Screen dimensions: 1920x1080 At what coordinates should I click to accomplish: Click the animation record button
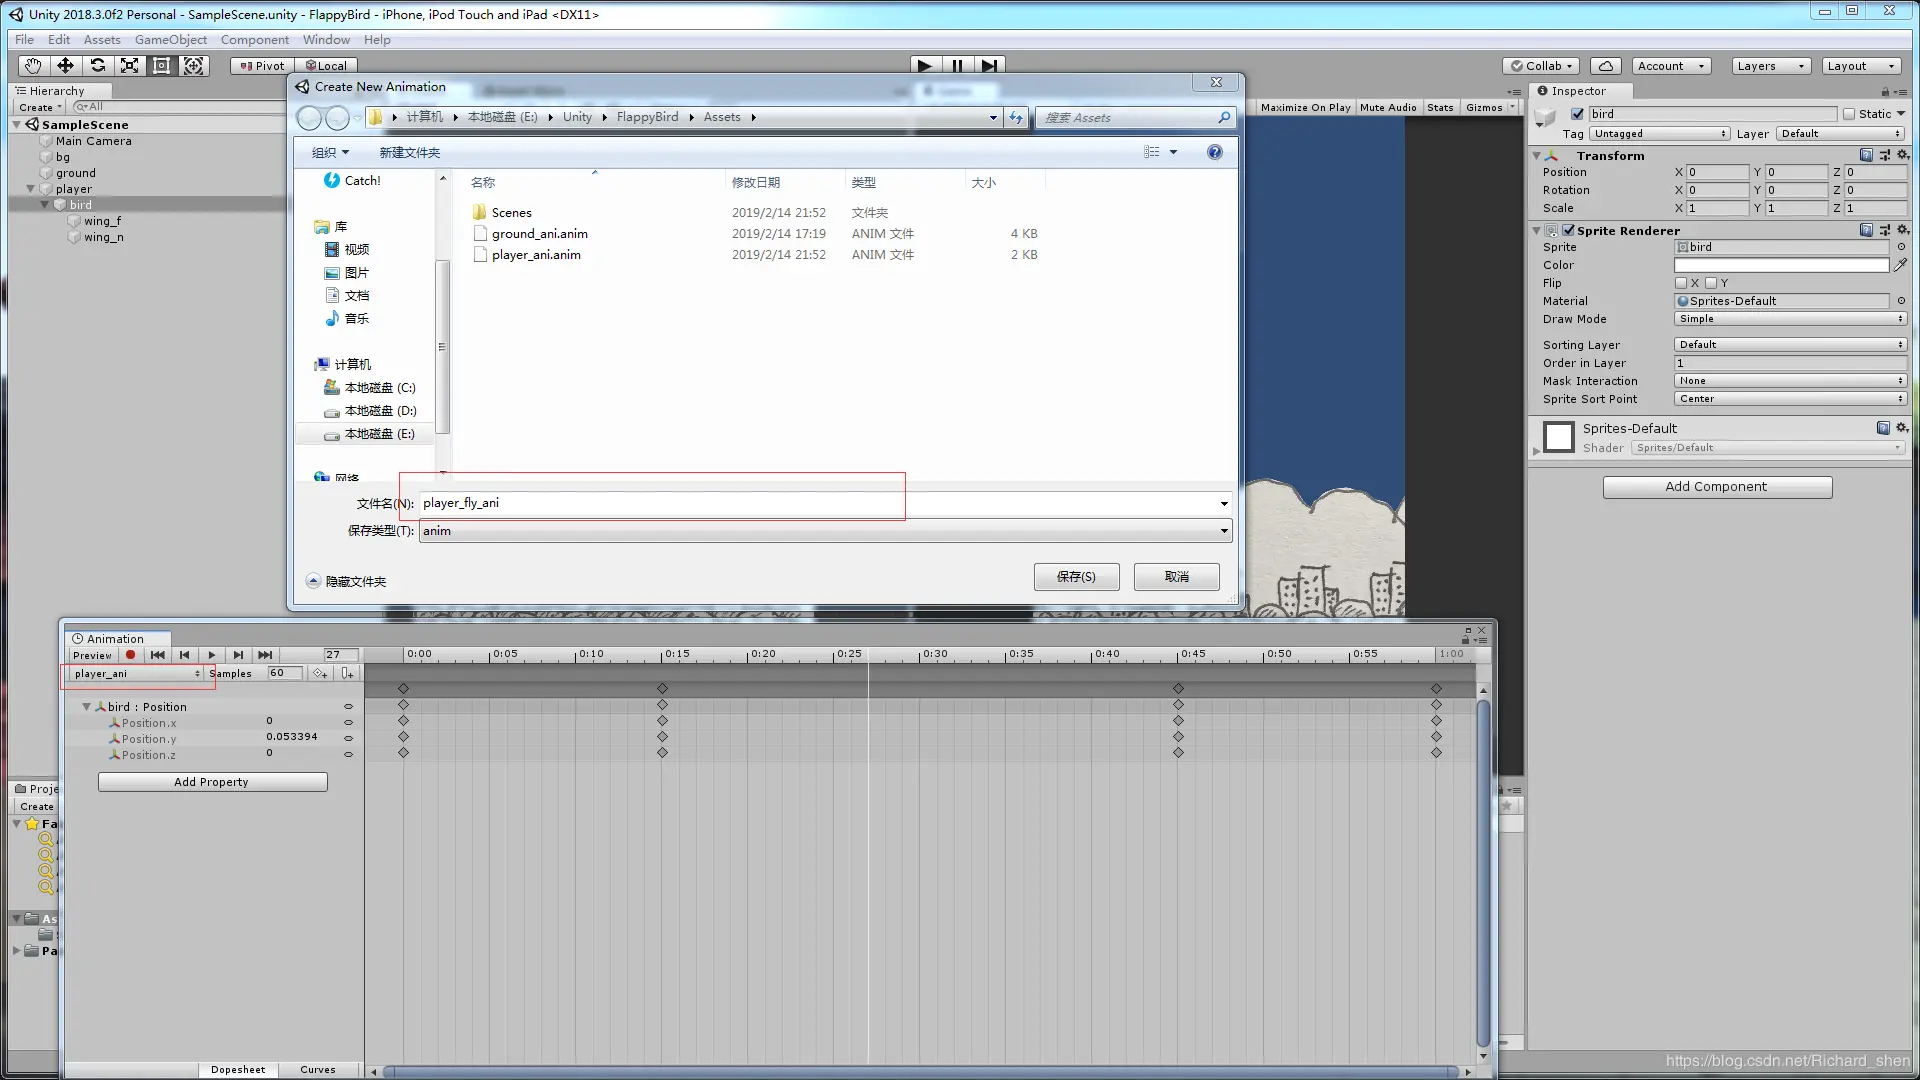click(x=130, y=655)
